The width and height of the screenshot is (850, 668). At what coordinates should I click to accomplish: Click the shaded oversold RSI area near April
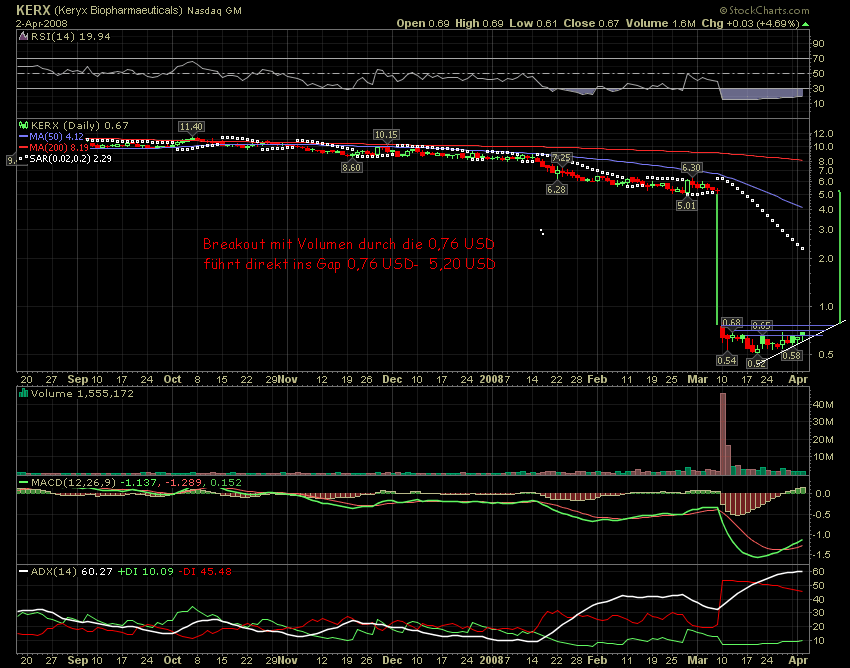tap(760, 94)
